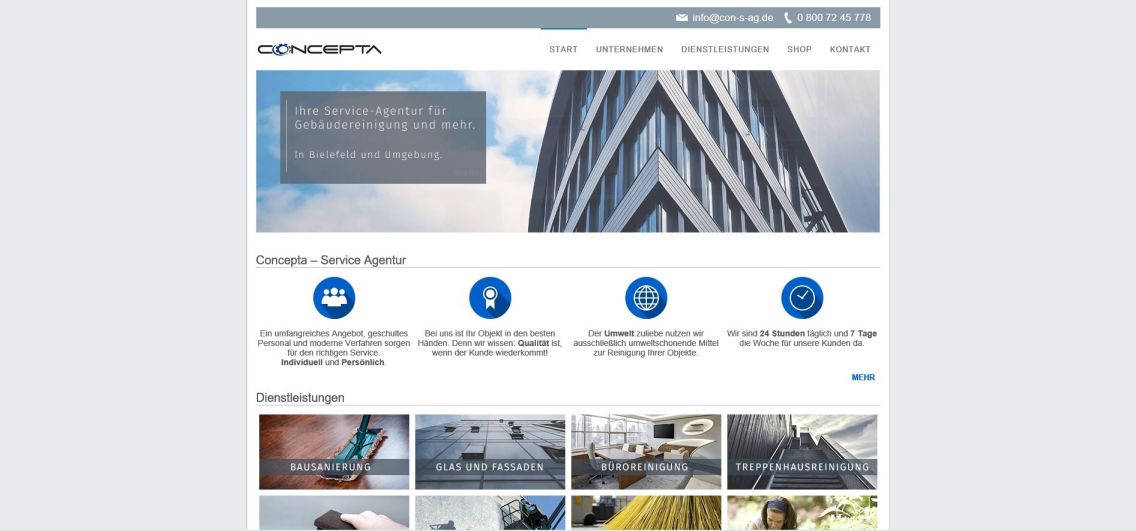The width and height of the screenshot is (1136, 531).
Task: Click the MEHR link
Action: pos(864,377)
